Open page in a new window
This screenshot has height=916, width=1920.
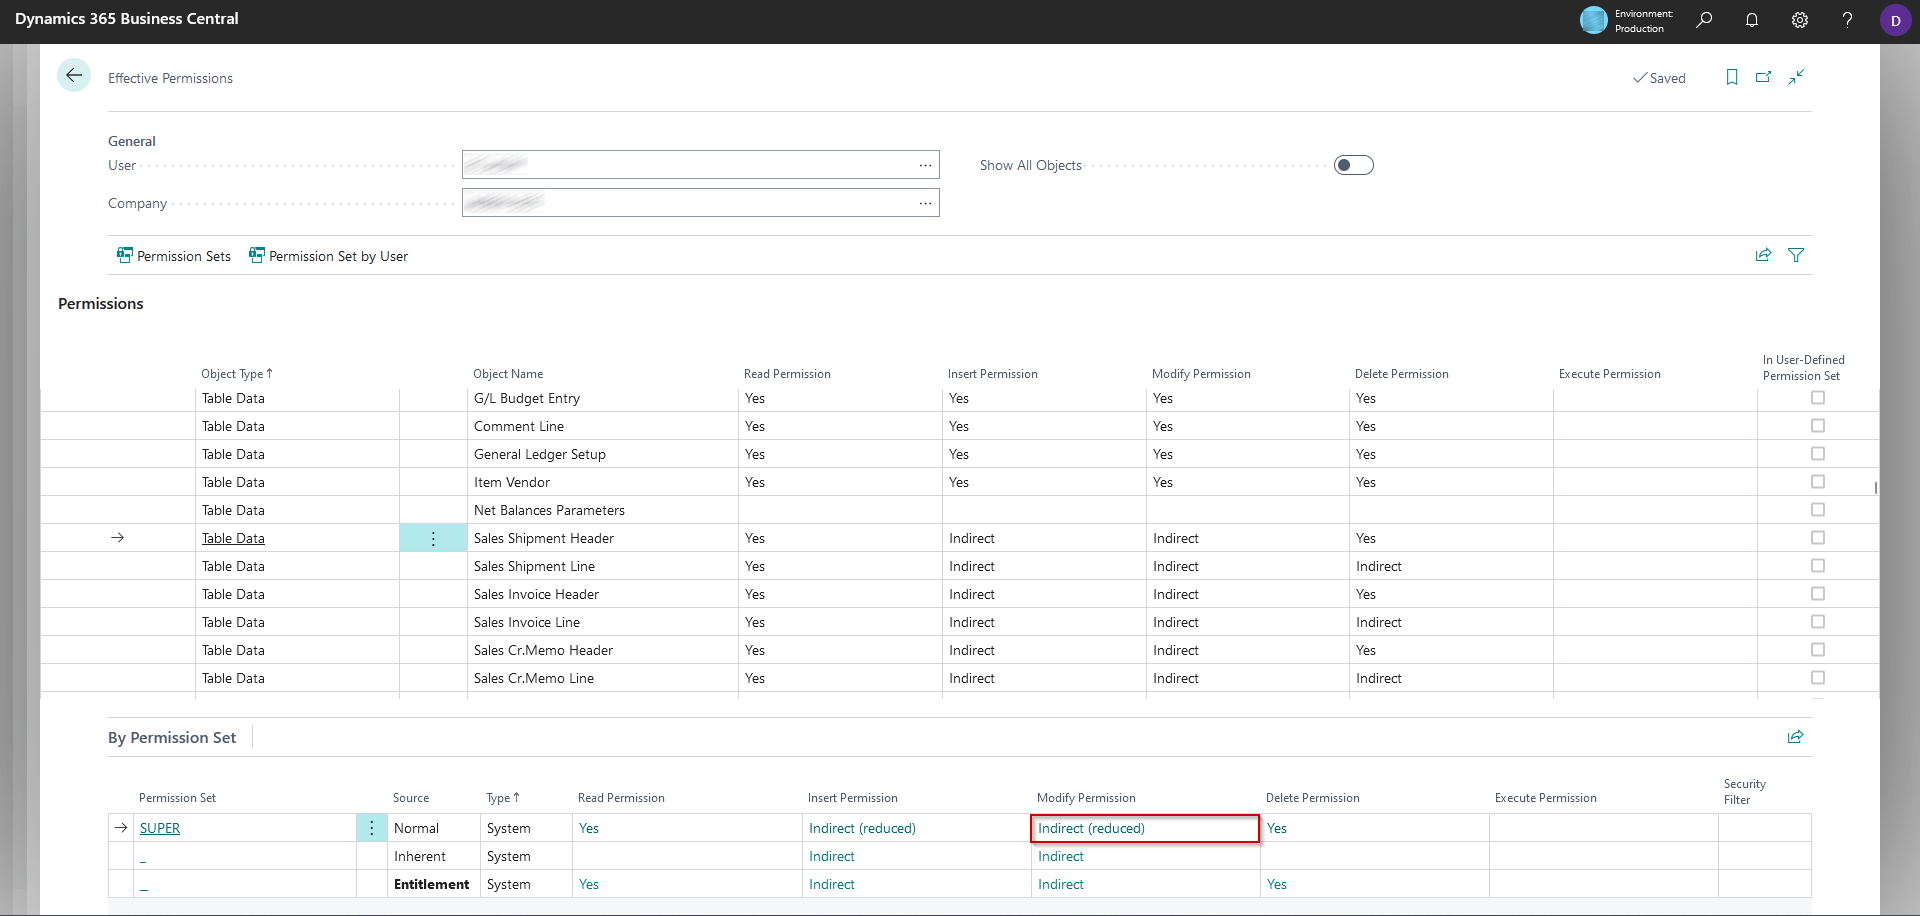1764,77
